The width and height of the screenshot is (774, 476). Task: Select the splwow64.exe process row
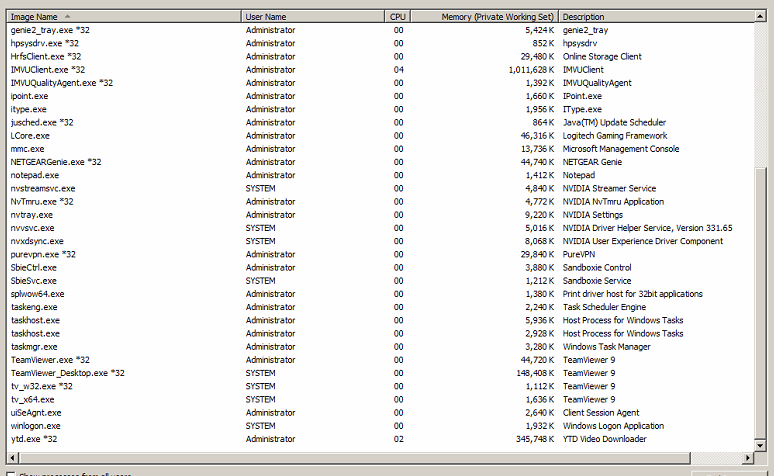point(380,294)
